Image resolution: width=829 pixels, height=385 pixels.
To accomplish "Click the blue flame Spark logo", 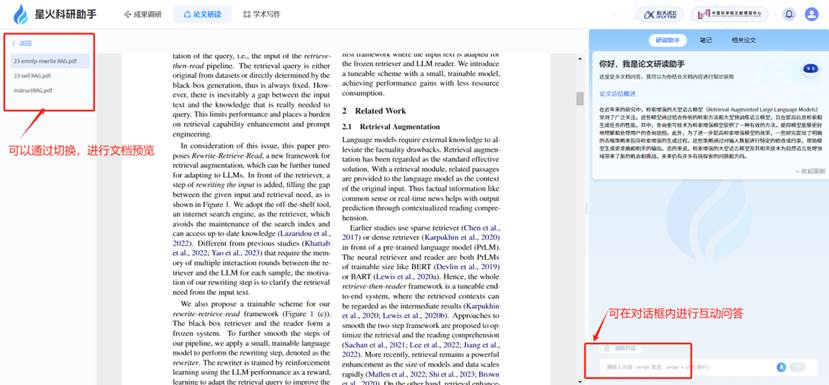I will [x=21, y=14].
